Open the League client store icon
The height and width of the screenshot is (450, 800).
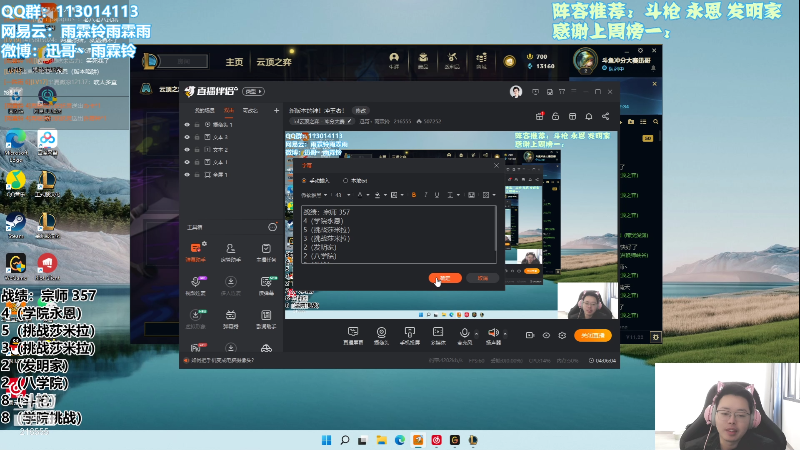click(x=481, y=61)
